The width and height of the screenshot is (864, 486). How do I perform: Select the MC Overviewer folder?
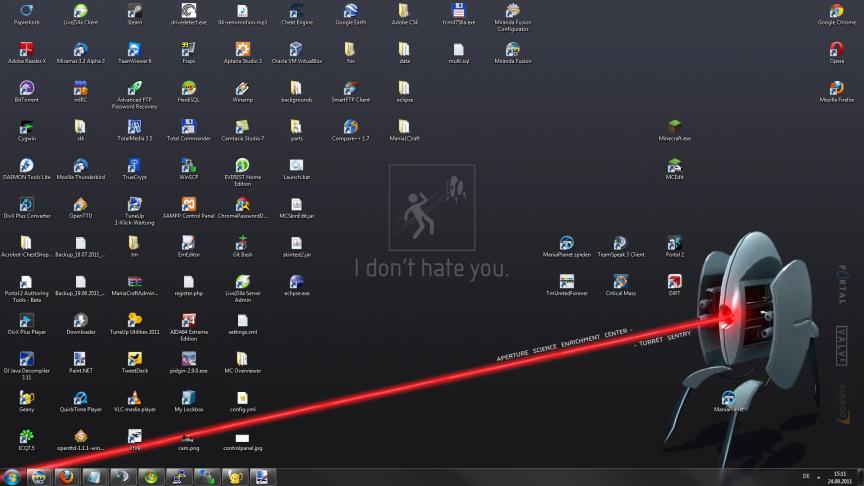(242, 362)
